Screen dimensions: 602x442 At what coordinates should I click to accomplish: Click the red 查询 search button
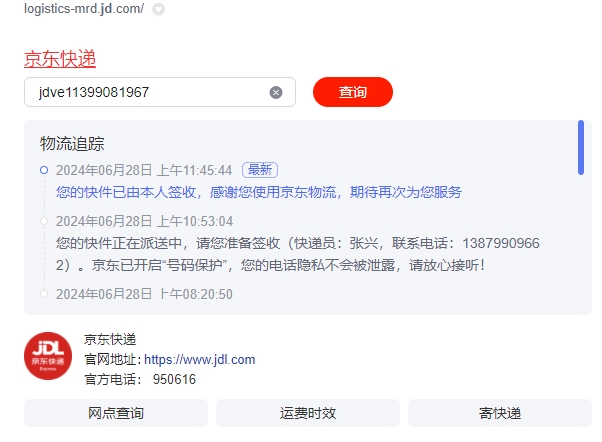tap(353, 92)
